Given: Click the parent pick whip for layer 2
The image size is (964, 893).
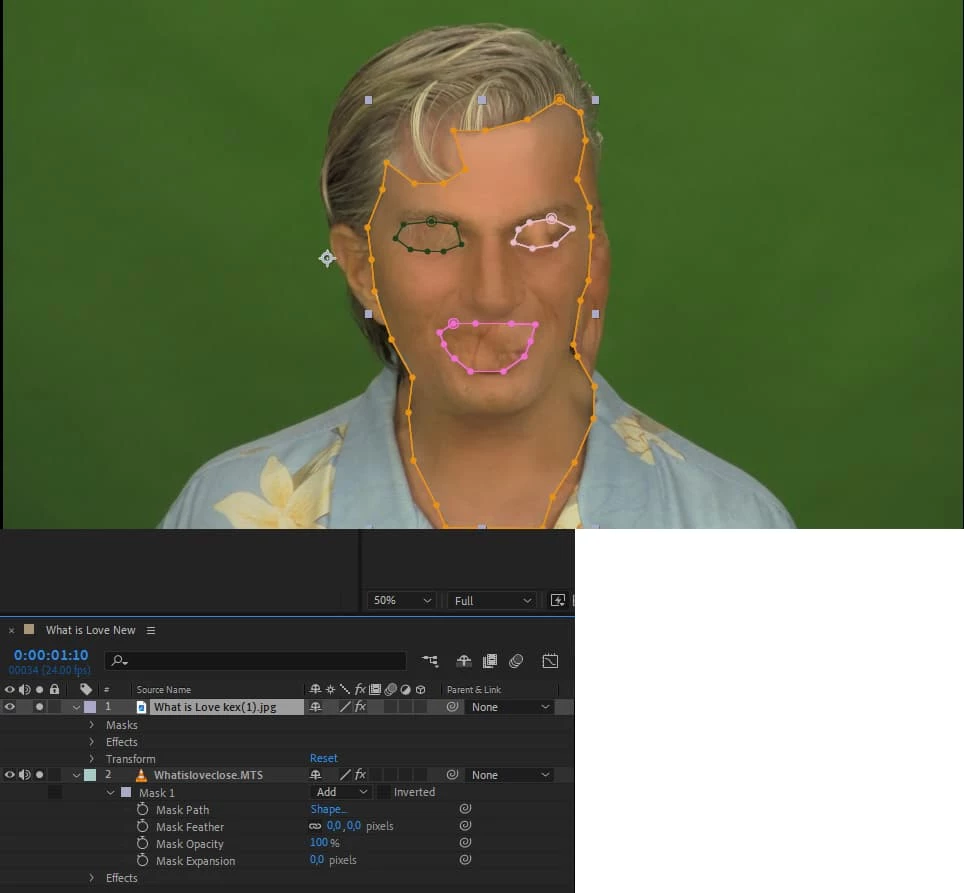Looking at the screenshot, I should click(x=452, y=774).
